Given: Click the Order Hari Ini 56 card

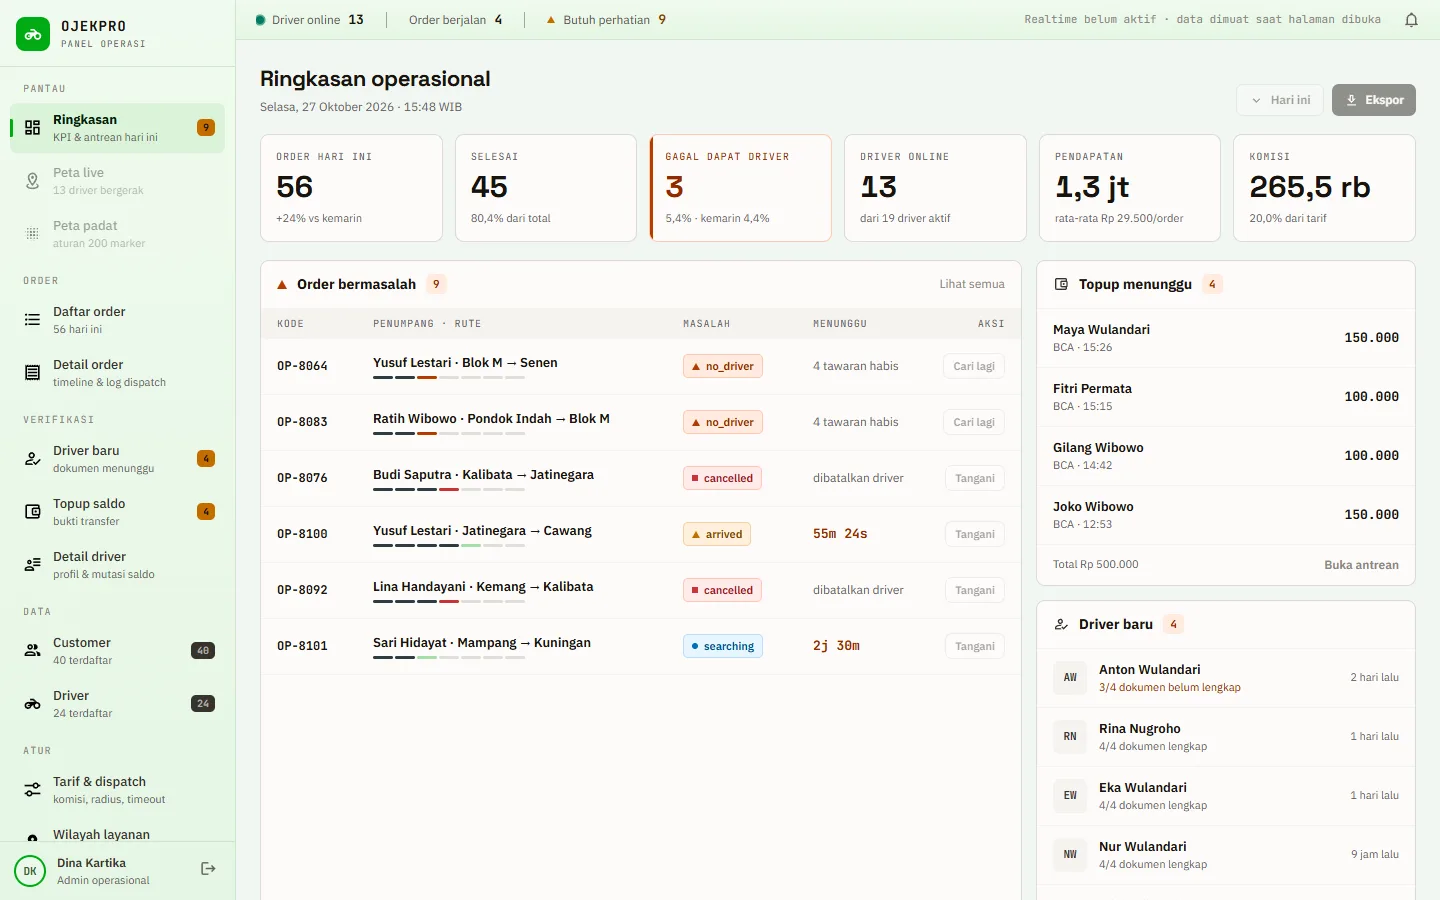Looking at the screenshot, I should (x=351, y=188).
